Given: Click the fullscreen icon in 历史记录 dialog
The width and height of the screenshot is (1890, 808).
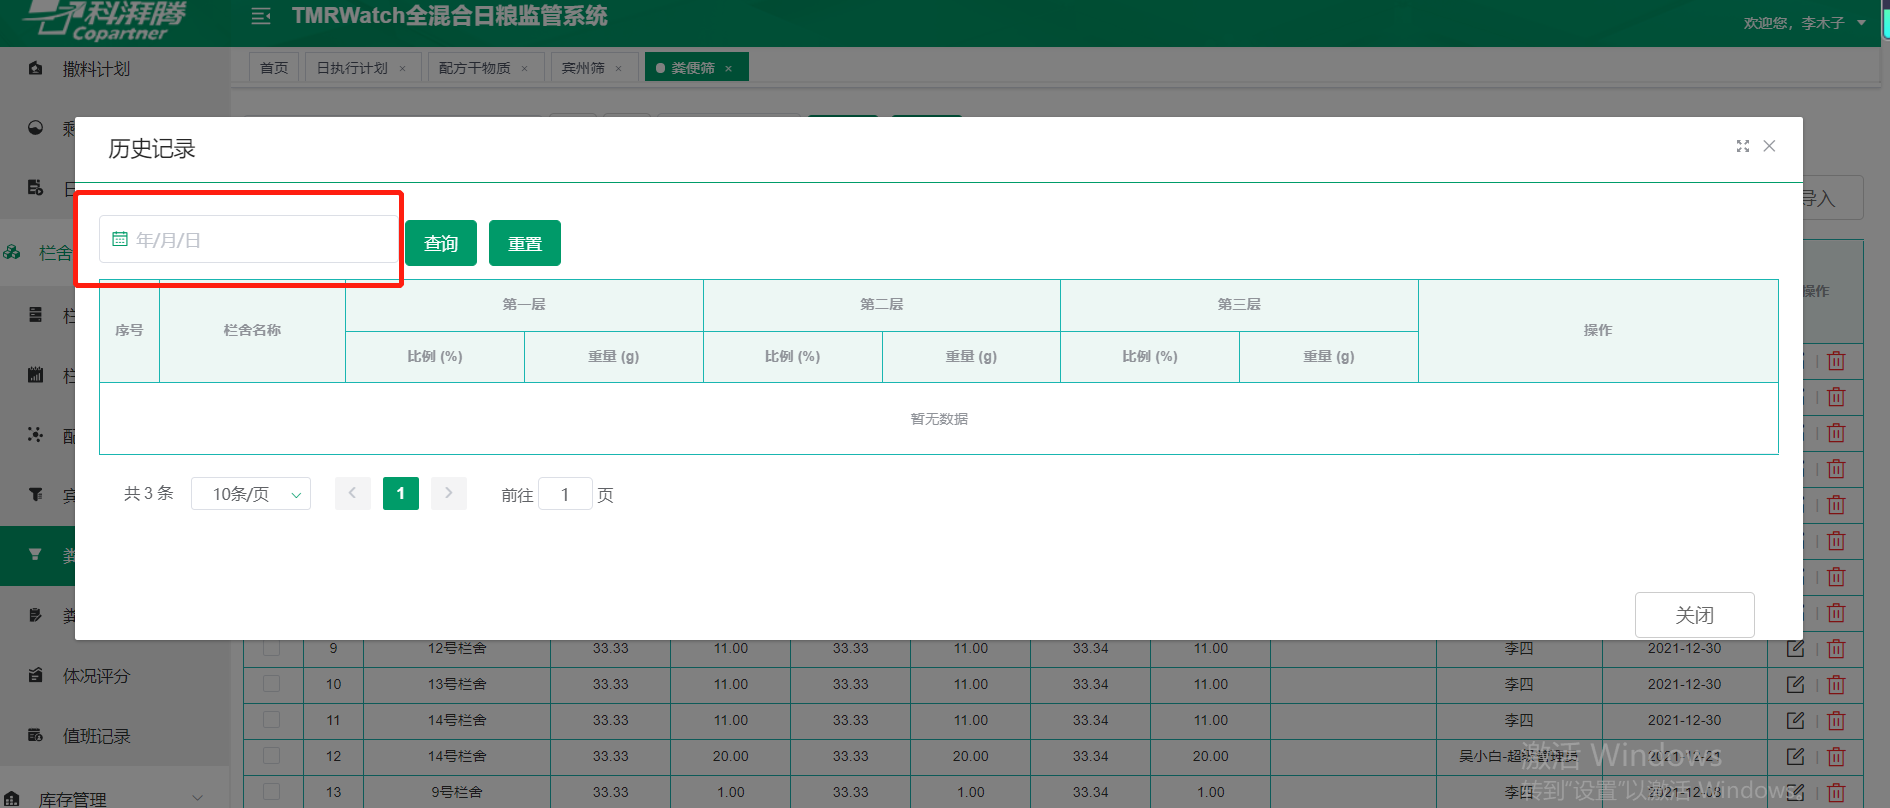Looking at the screenshot, I should [1742, 146].
